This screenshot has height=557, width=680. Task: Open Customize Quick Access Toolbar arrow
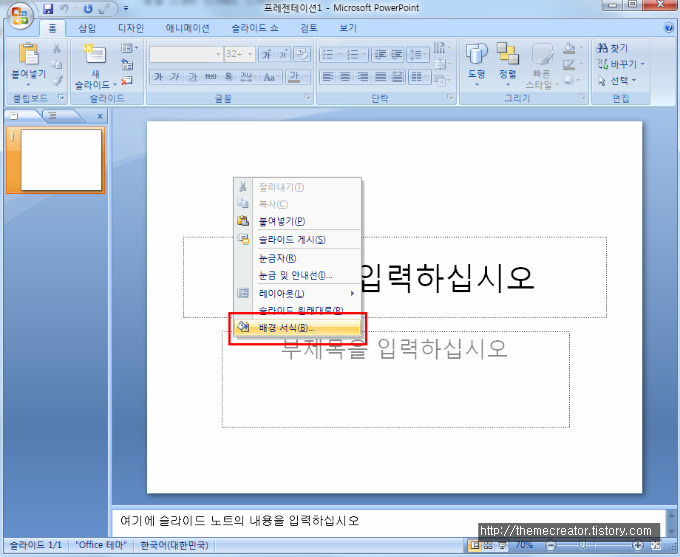(x=126, y=9)
